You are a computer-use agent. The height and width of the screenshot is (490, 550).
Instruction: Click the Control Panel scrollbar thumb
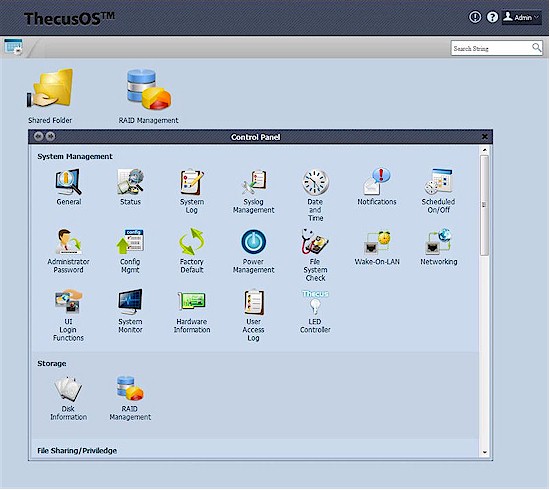[484, 205]
